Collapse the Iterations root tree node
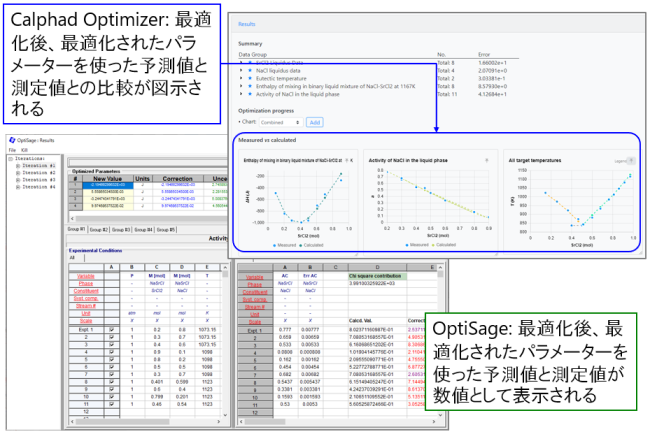The height and width of the screenshot is (434, 650). tap(11, 158)
